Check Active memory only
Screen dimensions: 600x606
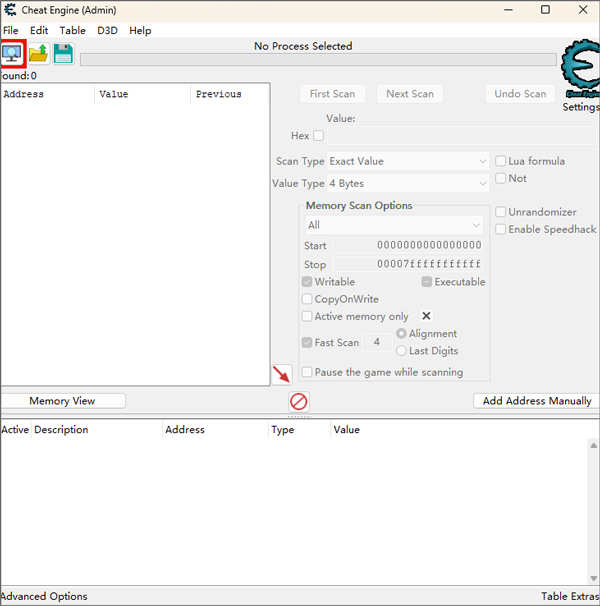(307, 316)
